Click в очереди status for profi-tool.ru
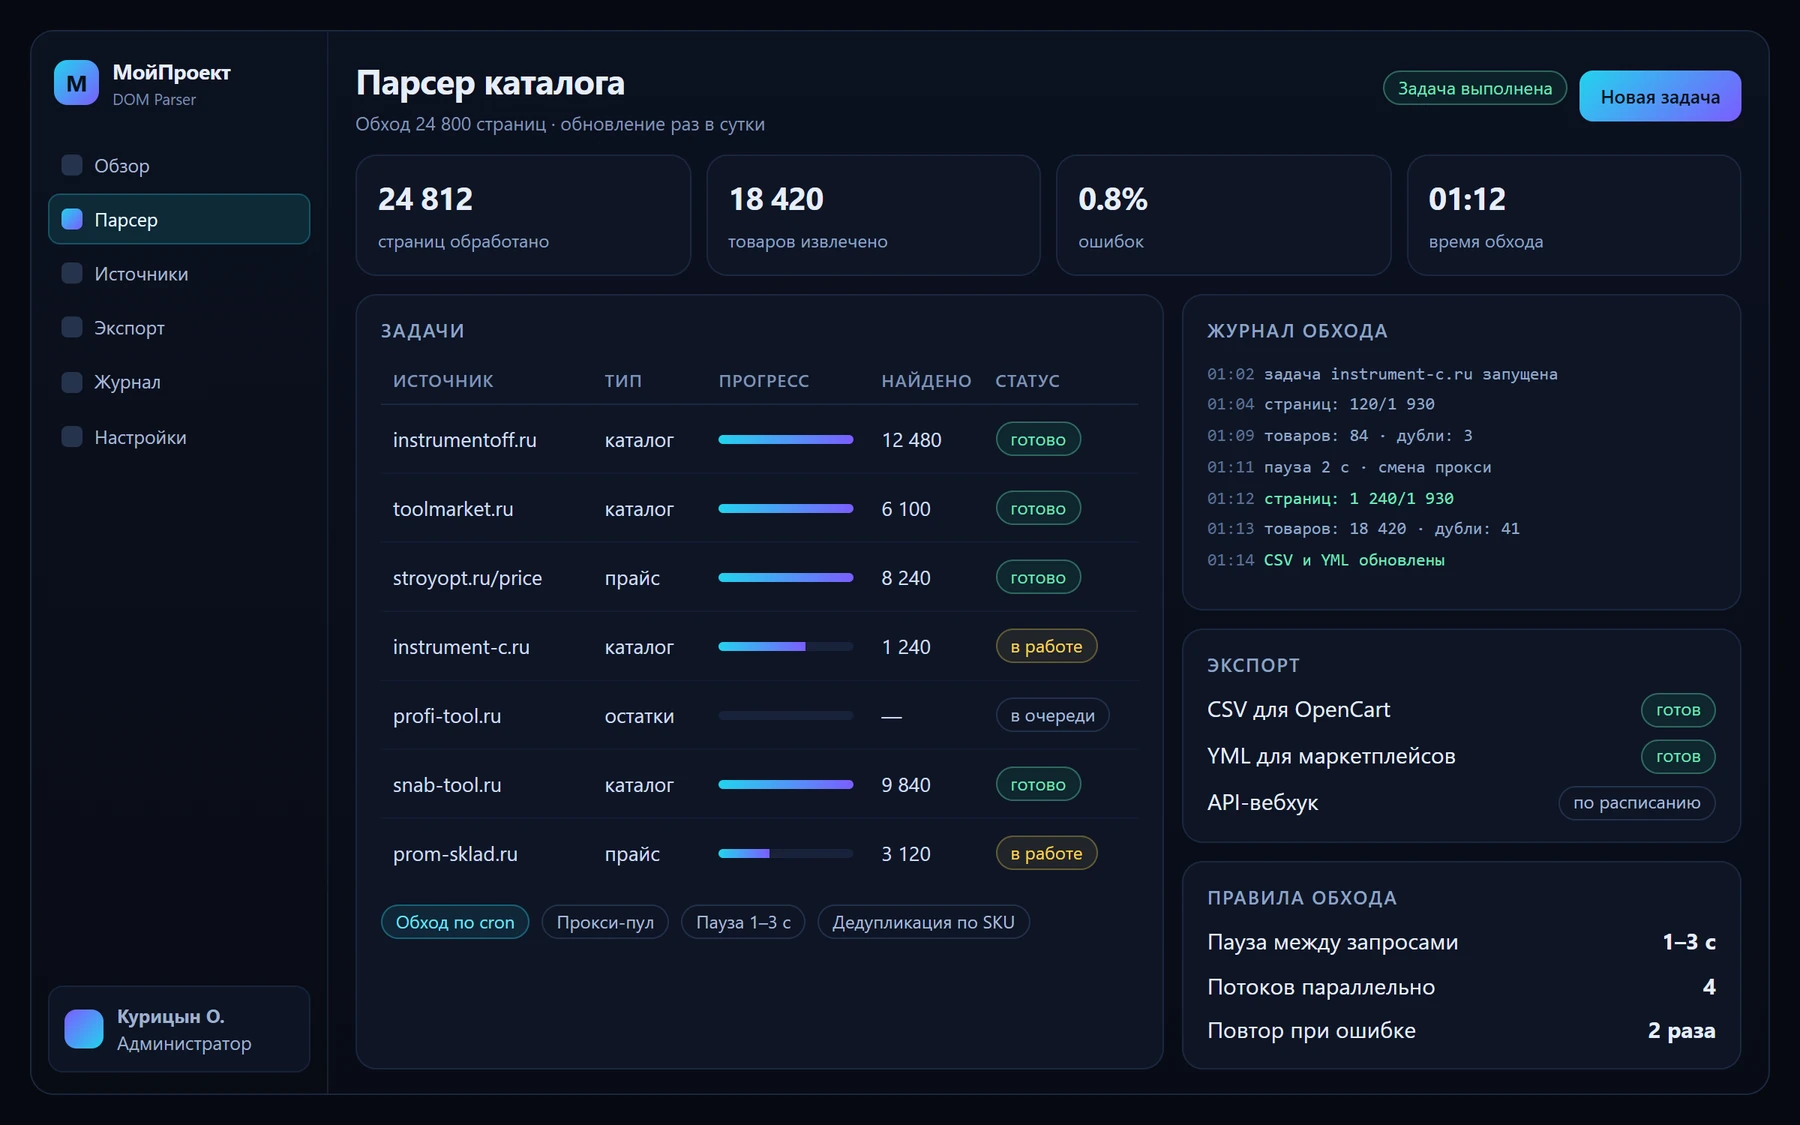Viewport: 1800px width, 1125px height. tap(1052, 715)
